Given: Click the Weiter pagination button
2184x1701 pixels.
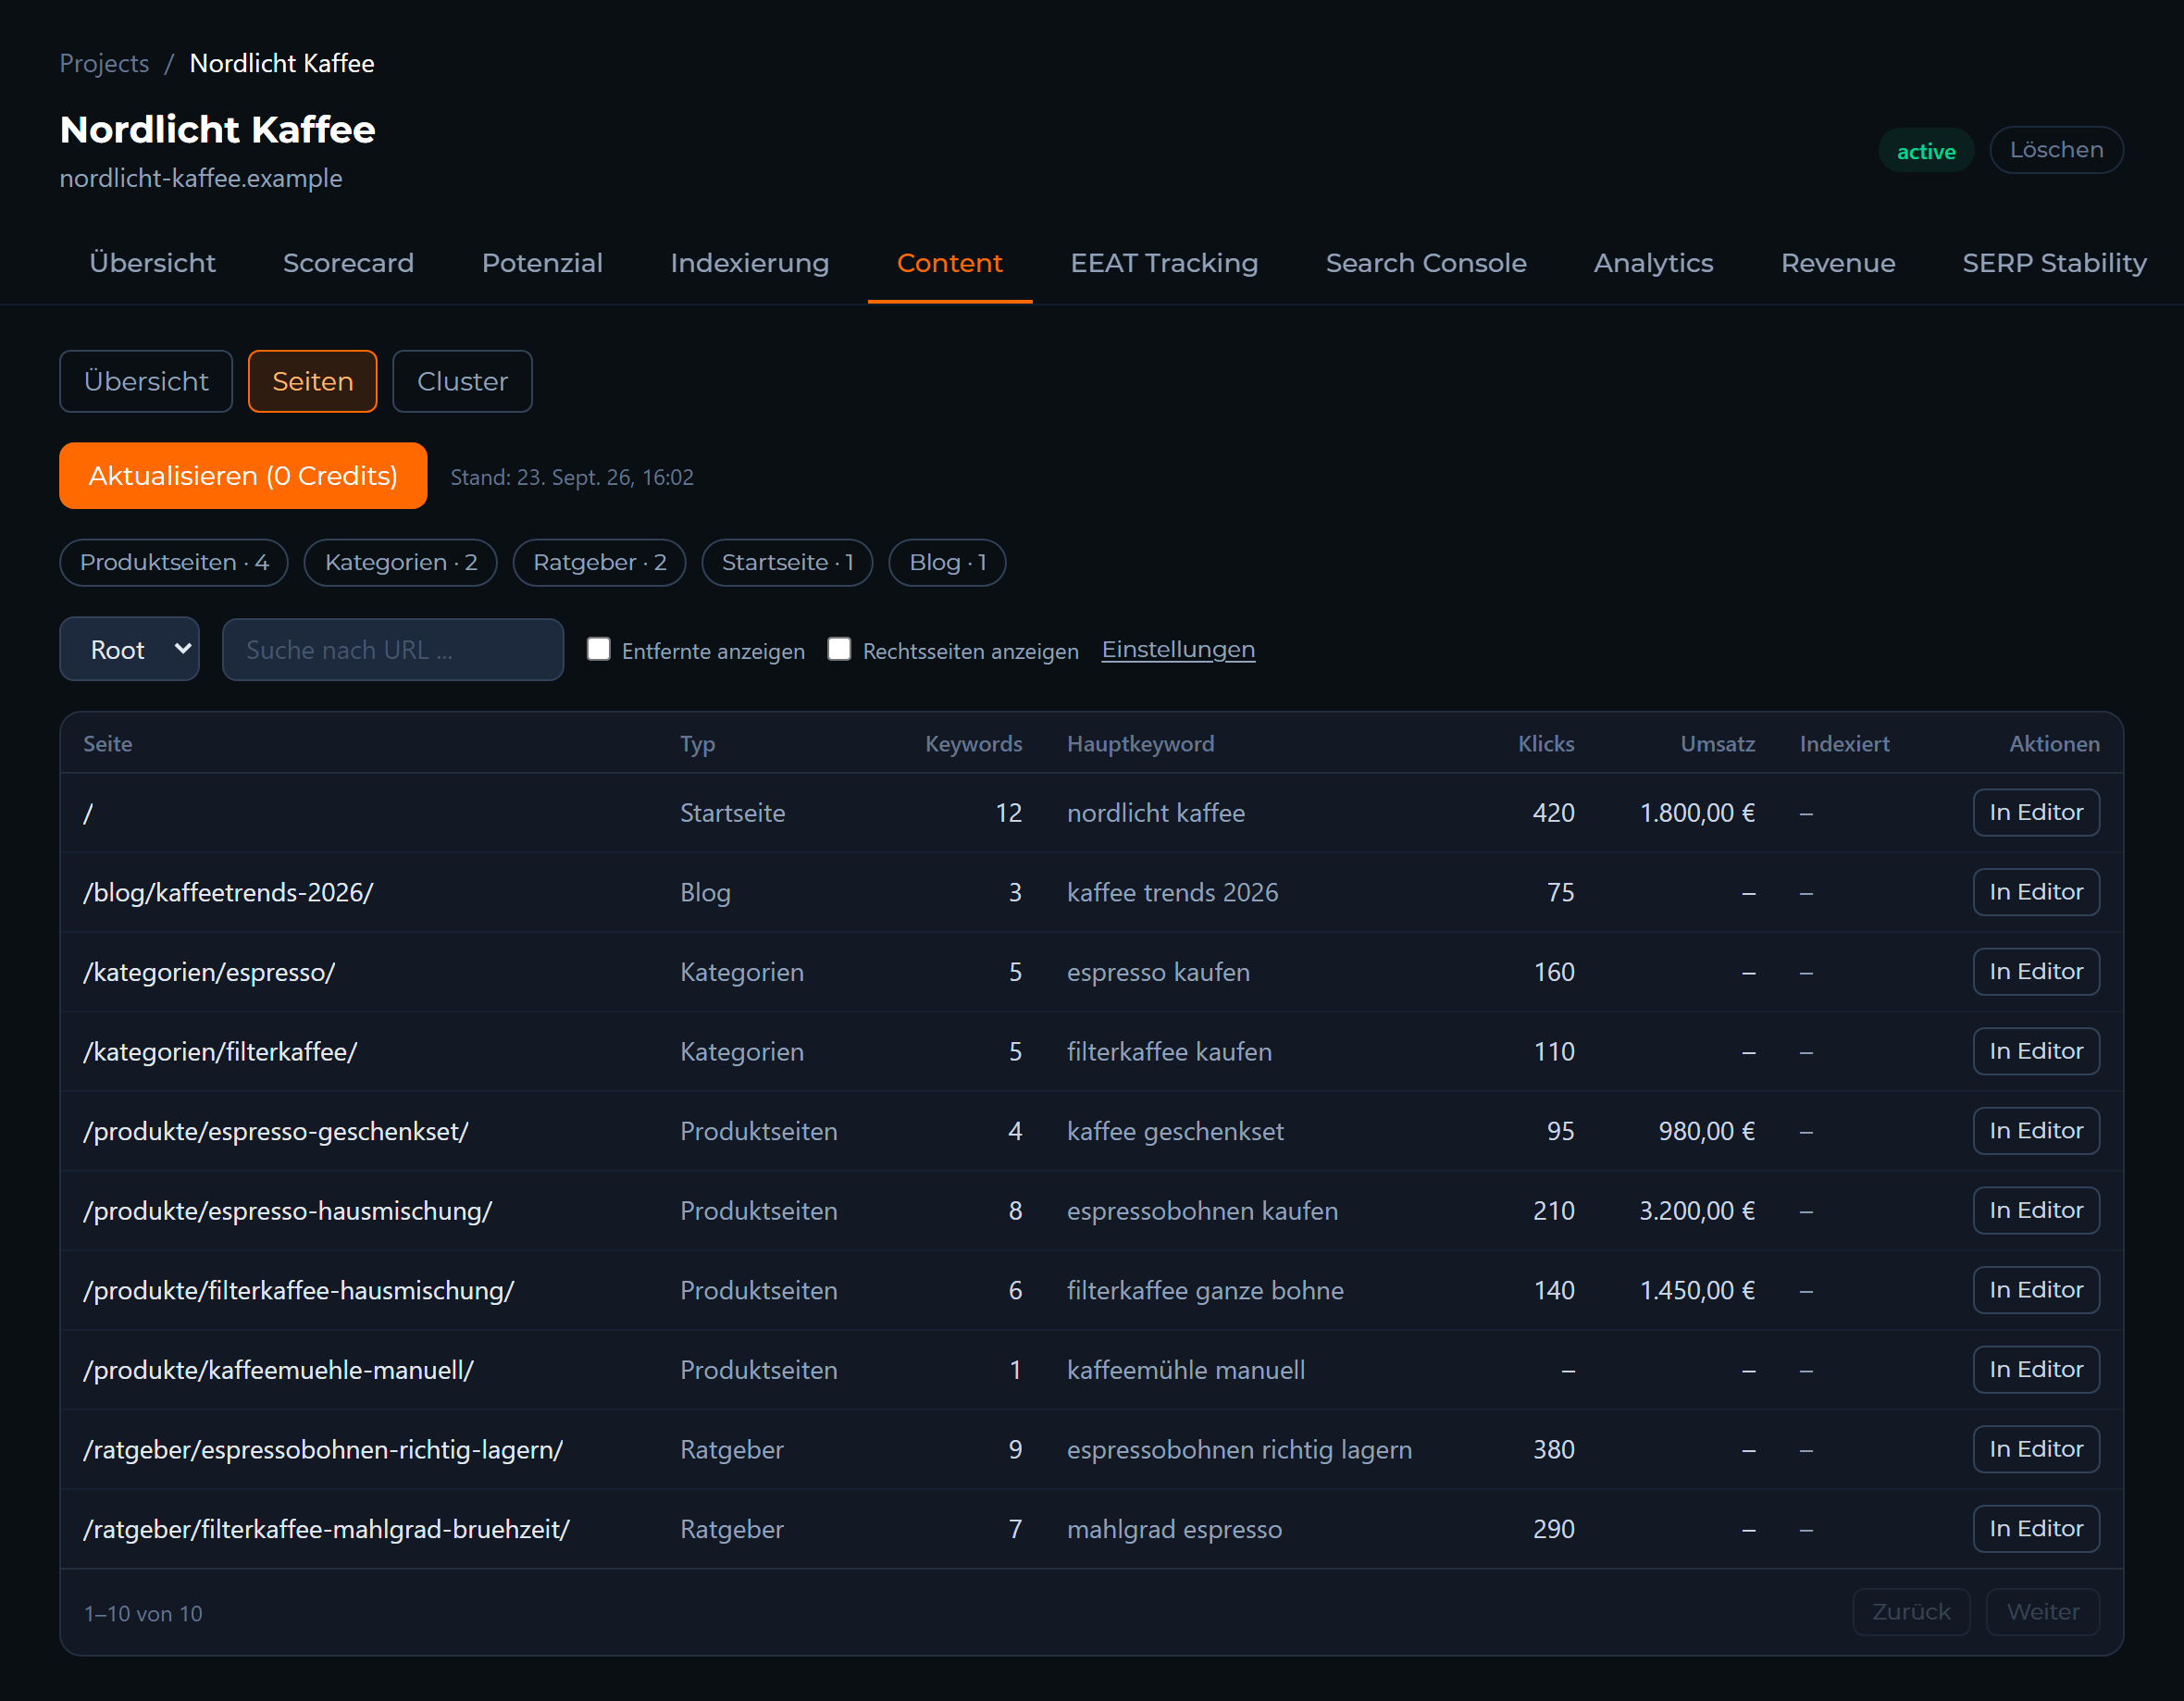Looking at the screenshot, I should [x=2043, y=1612].
